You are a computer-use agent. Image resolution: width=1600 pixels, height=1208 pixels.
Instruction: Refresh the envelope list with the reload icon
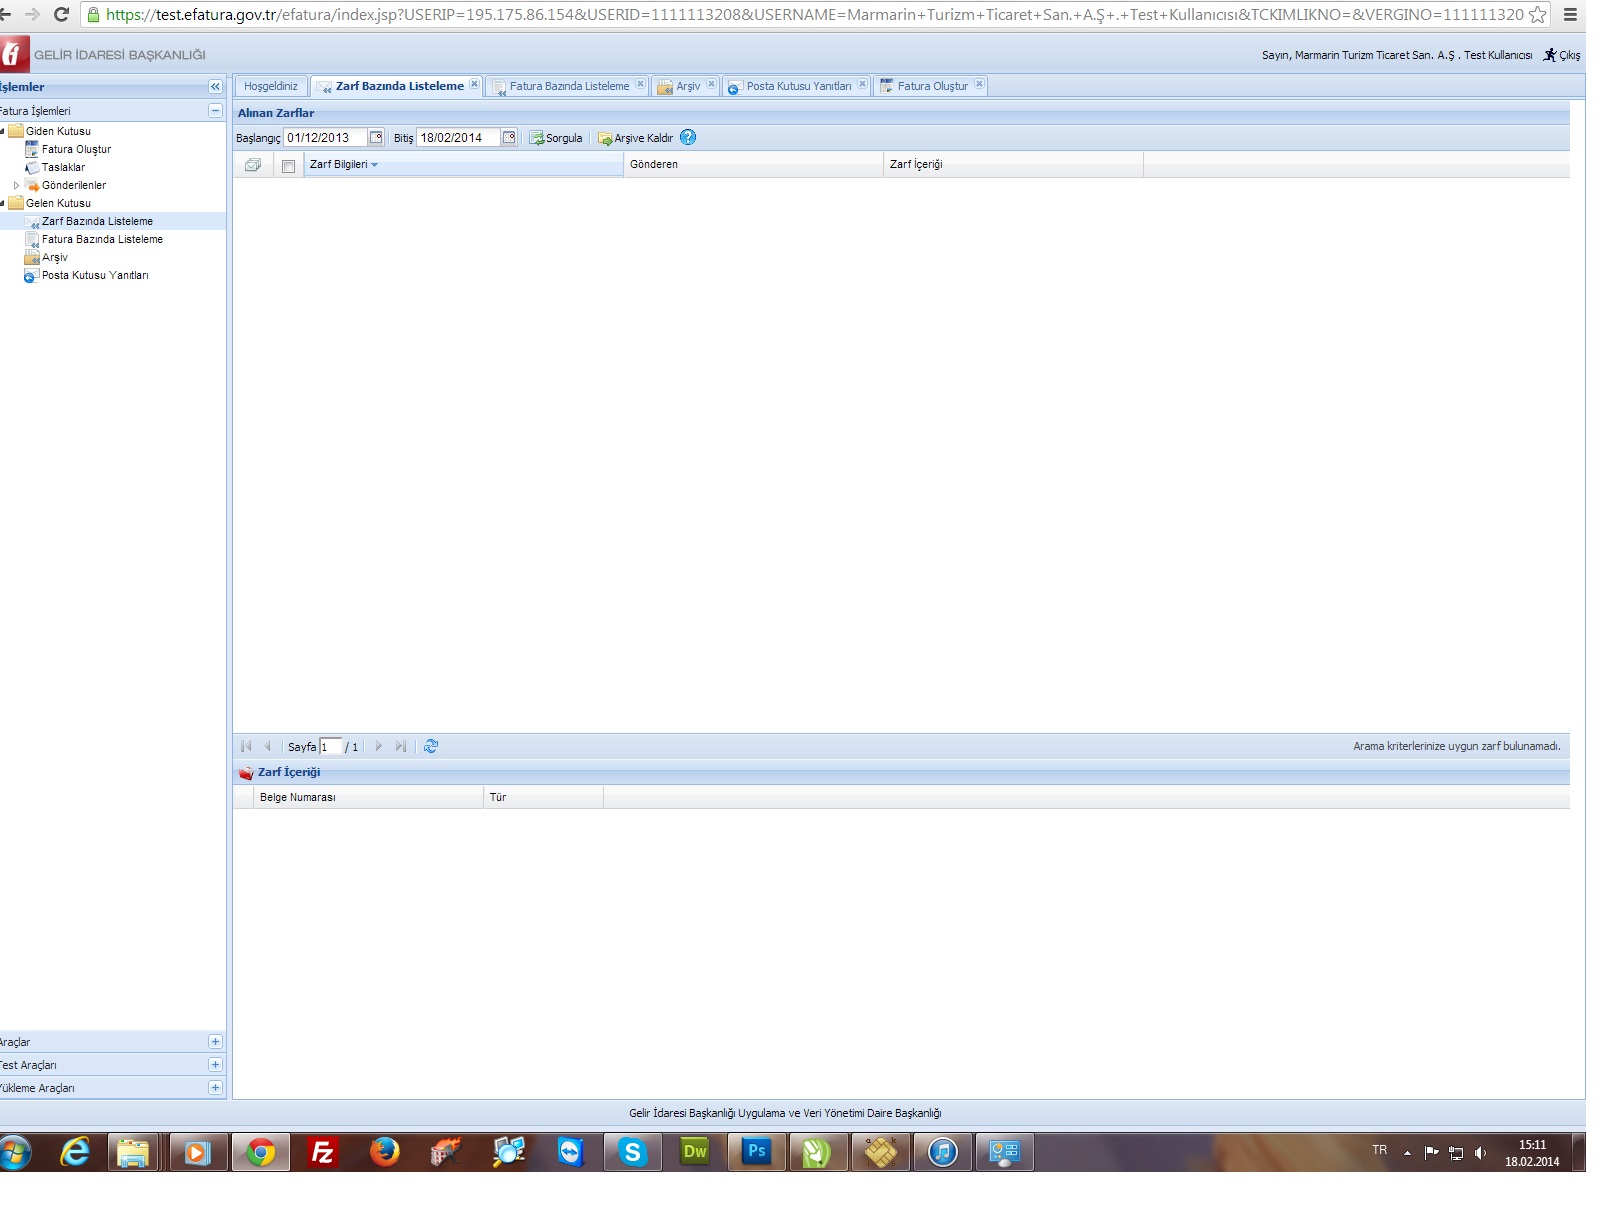pyautogui.click(x=431, y=747)
